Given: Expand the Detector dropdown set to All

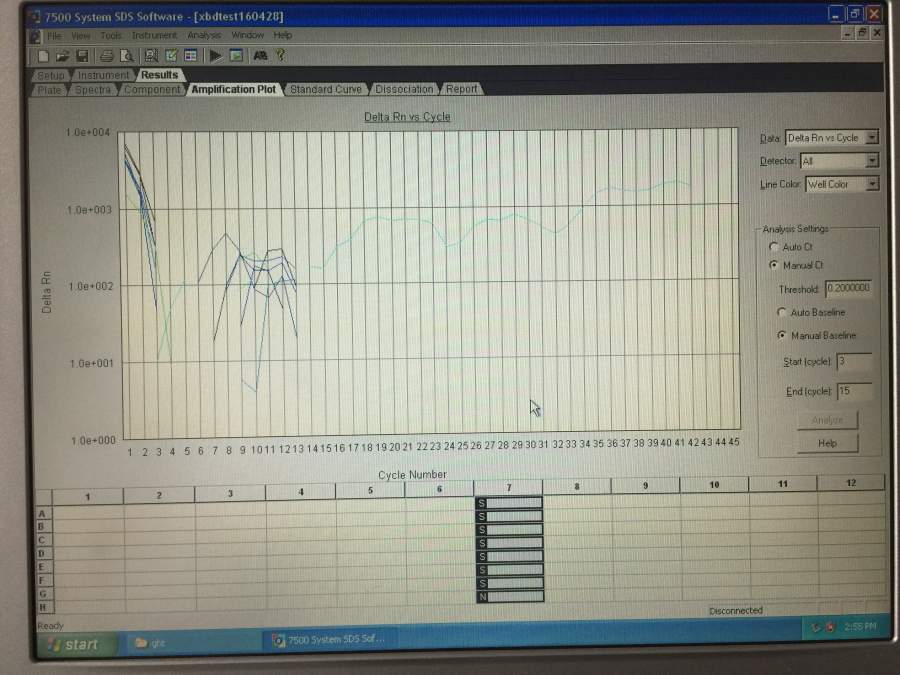Looking at the screenshot, I should (872, 161).
